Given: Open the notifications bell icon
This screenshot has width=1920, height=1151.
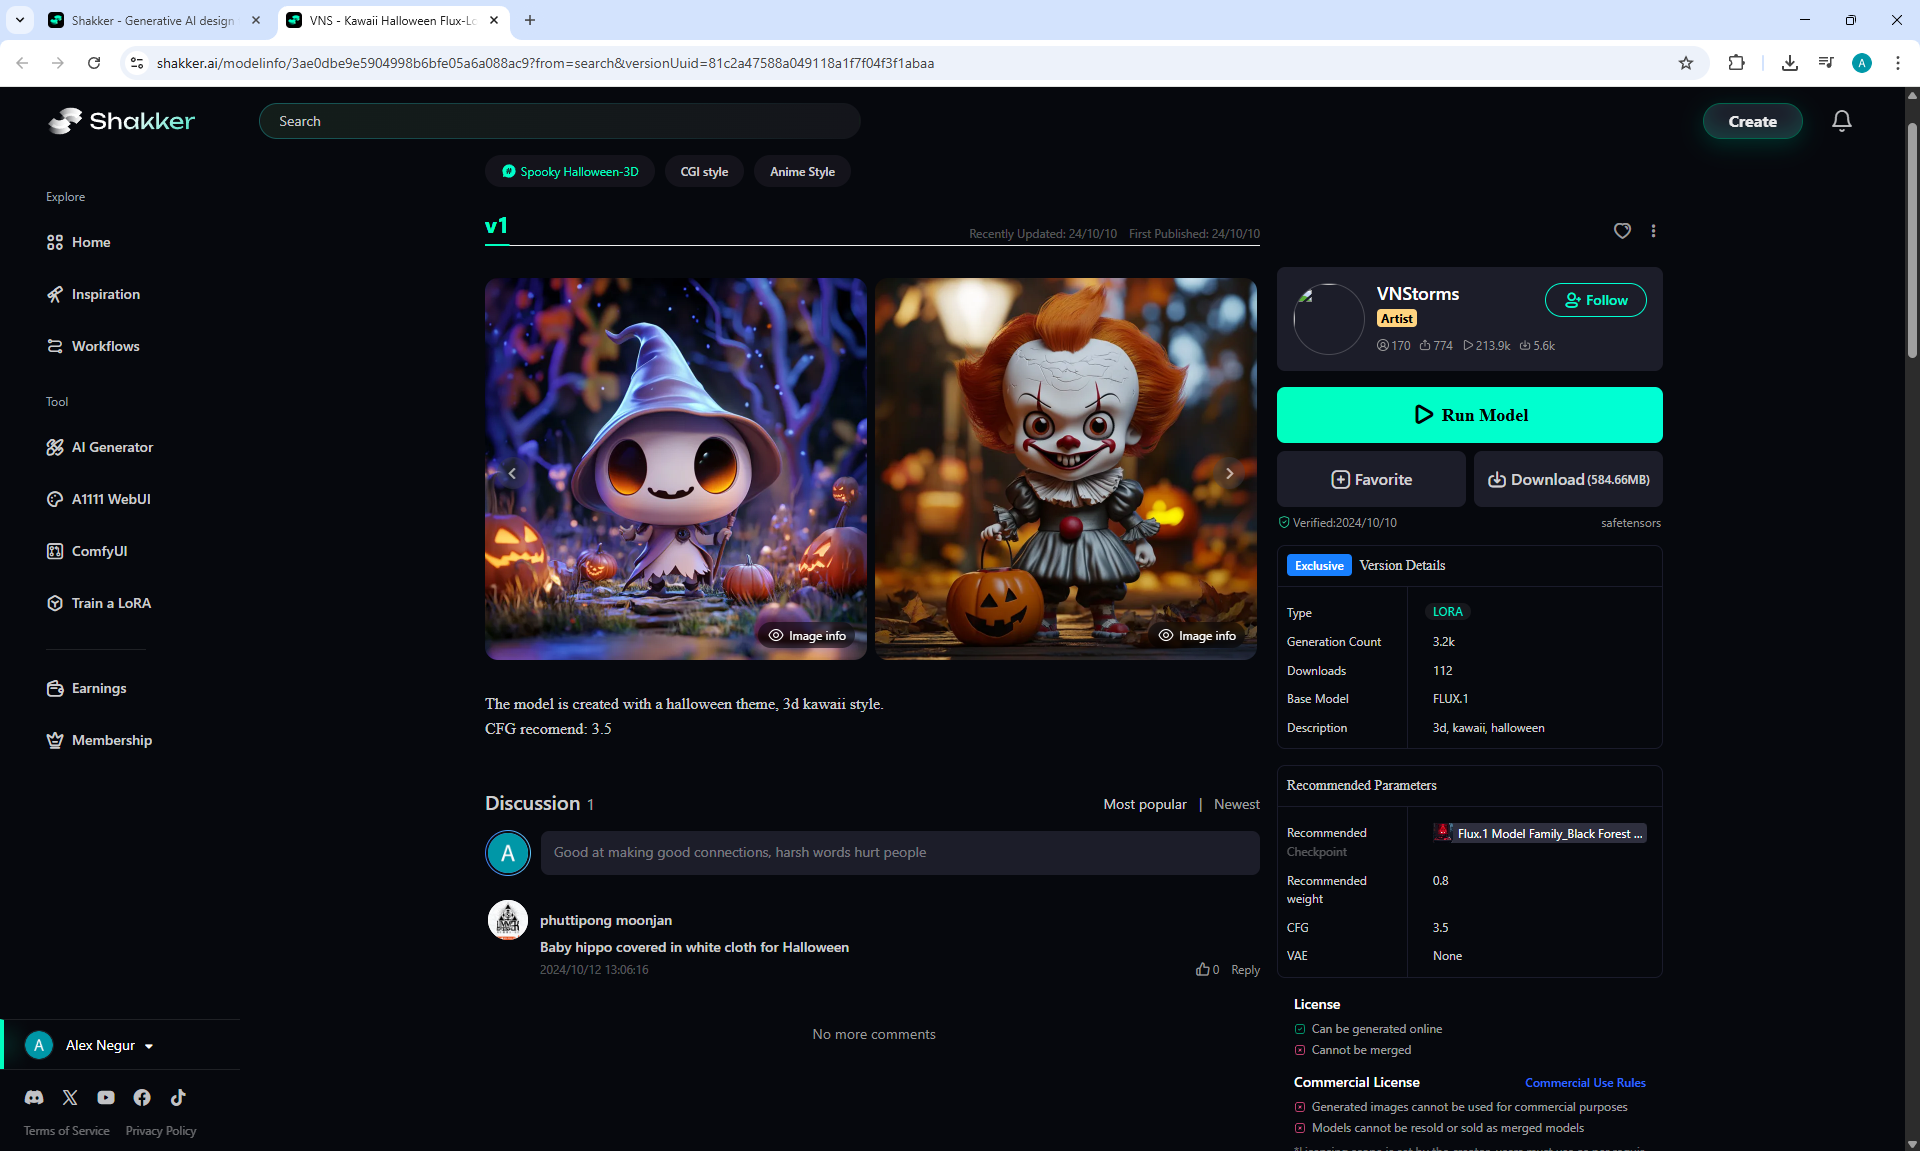Looking at the screenshot, I should (1841, 121).
